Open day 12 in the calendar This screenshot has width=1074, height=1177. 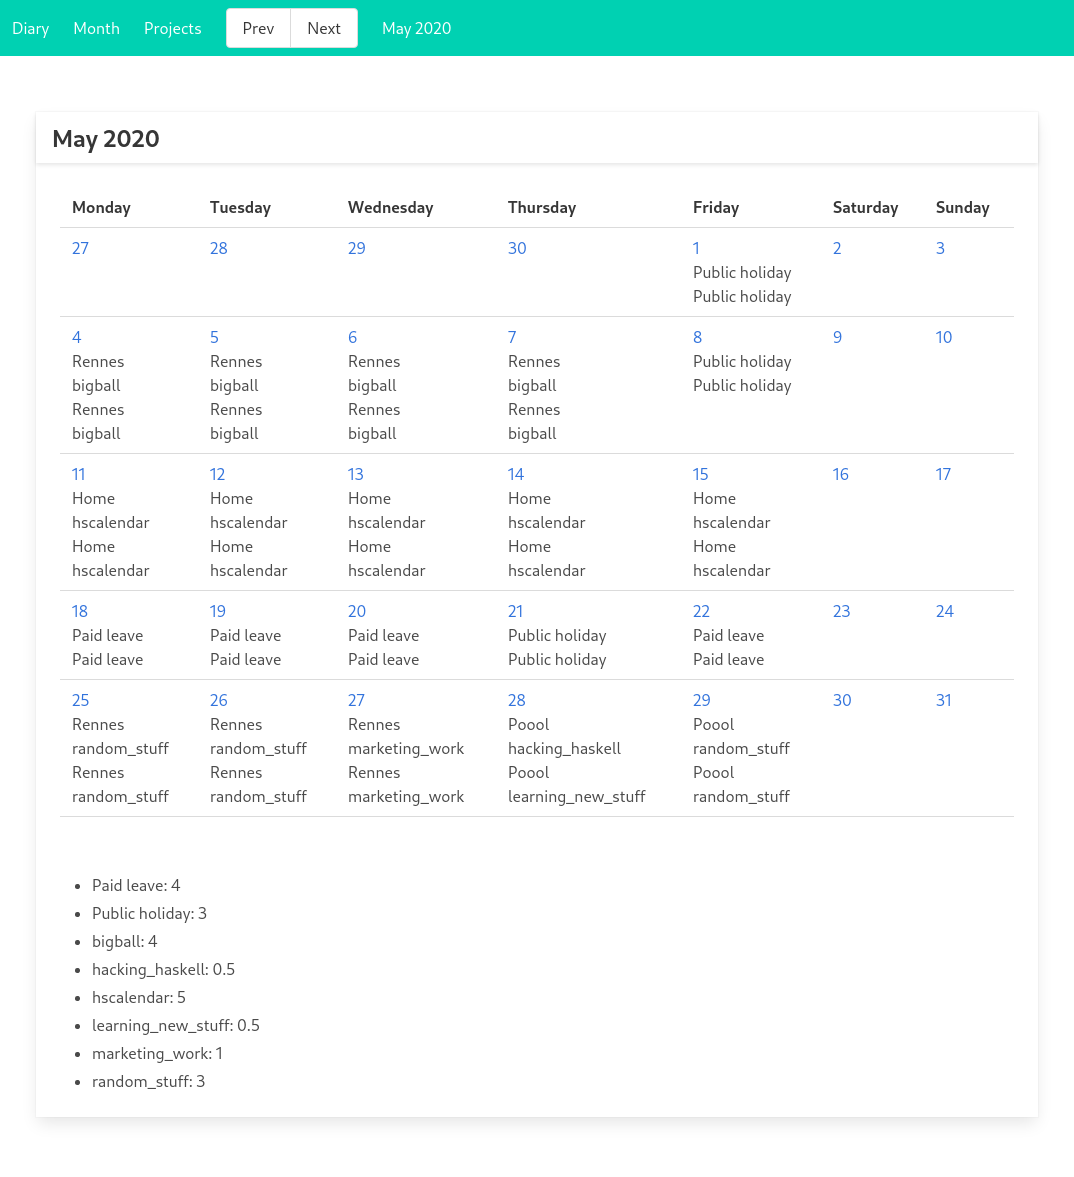click(x=218, y=474)
